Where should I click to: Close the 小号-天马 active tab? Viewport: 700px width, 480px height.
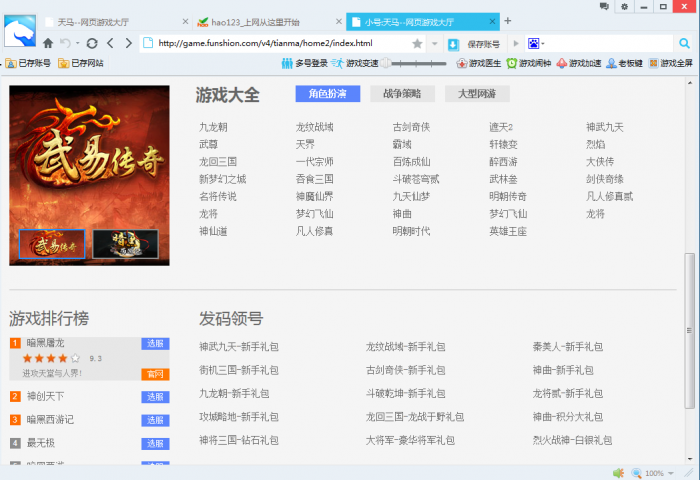tap(492, 21)
